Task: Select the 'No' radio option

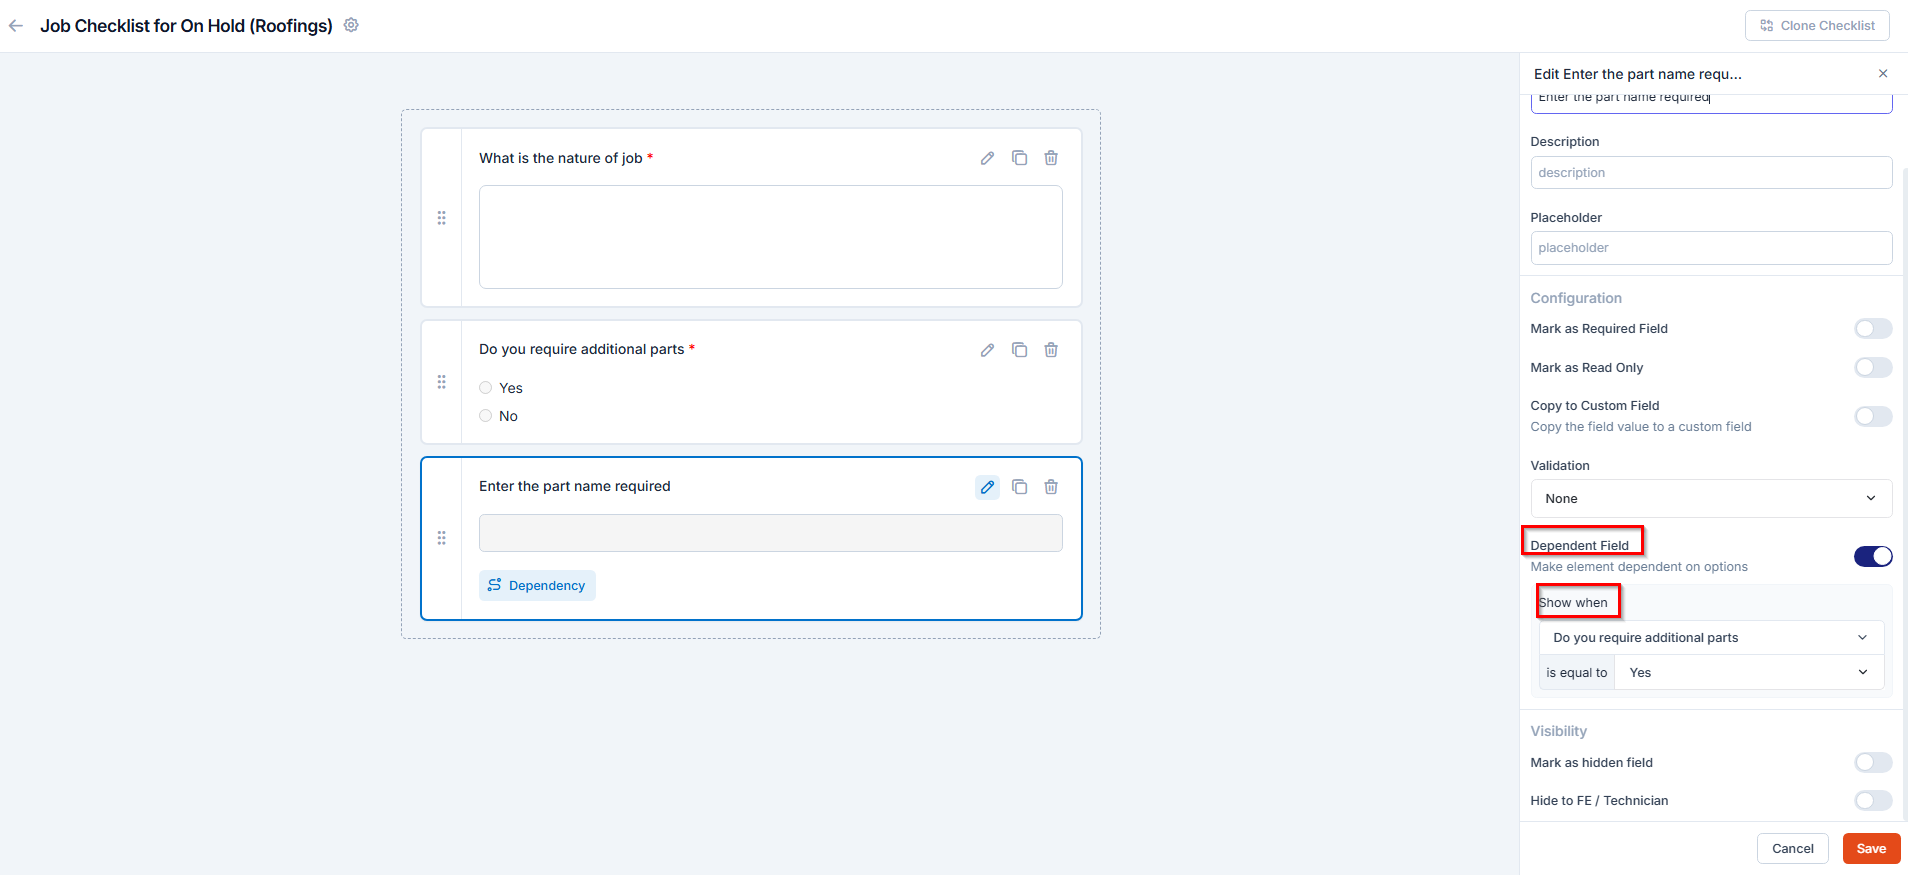Action: pos(485,416)
